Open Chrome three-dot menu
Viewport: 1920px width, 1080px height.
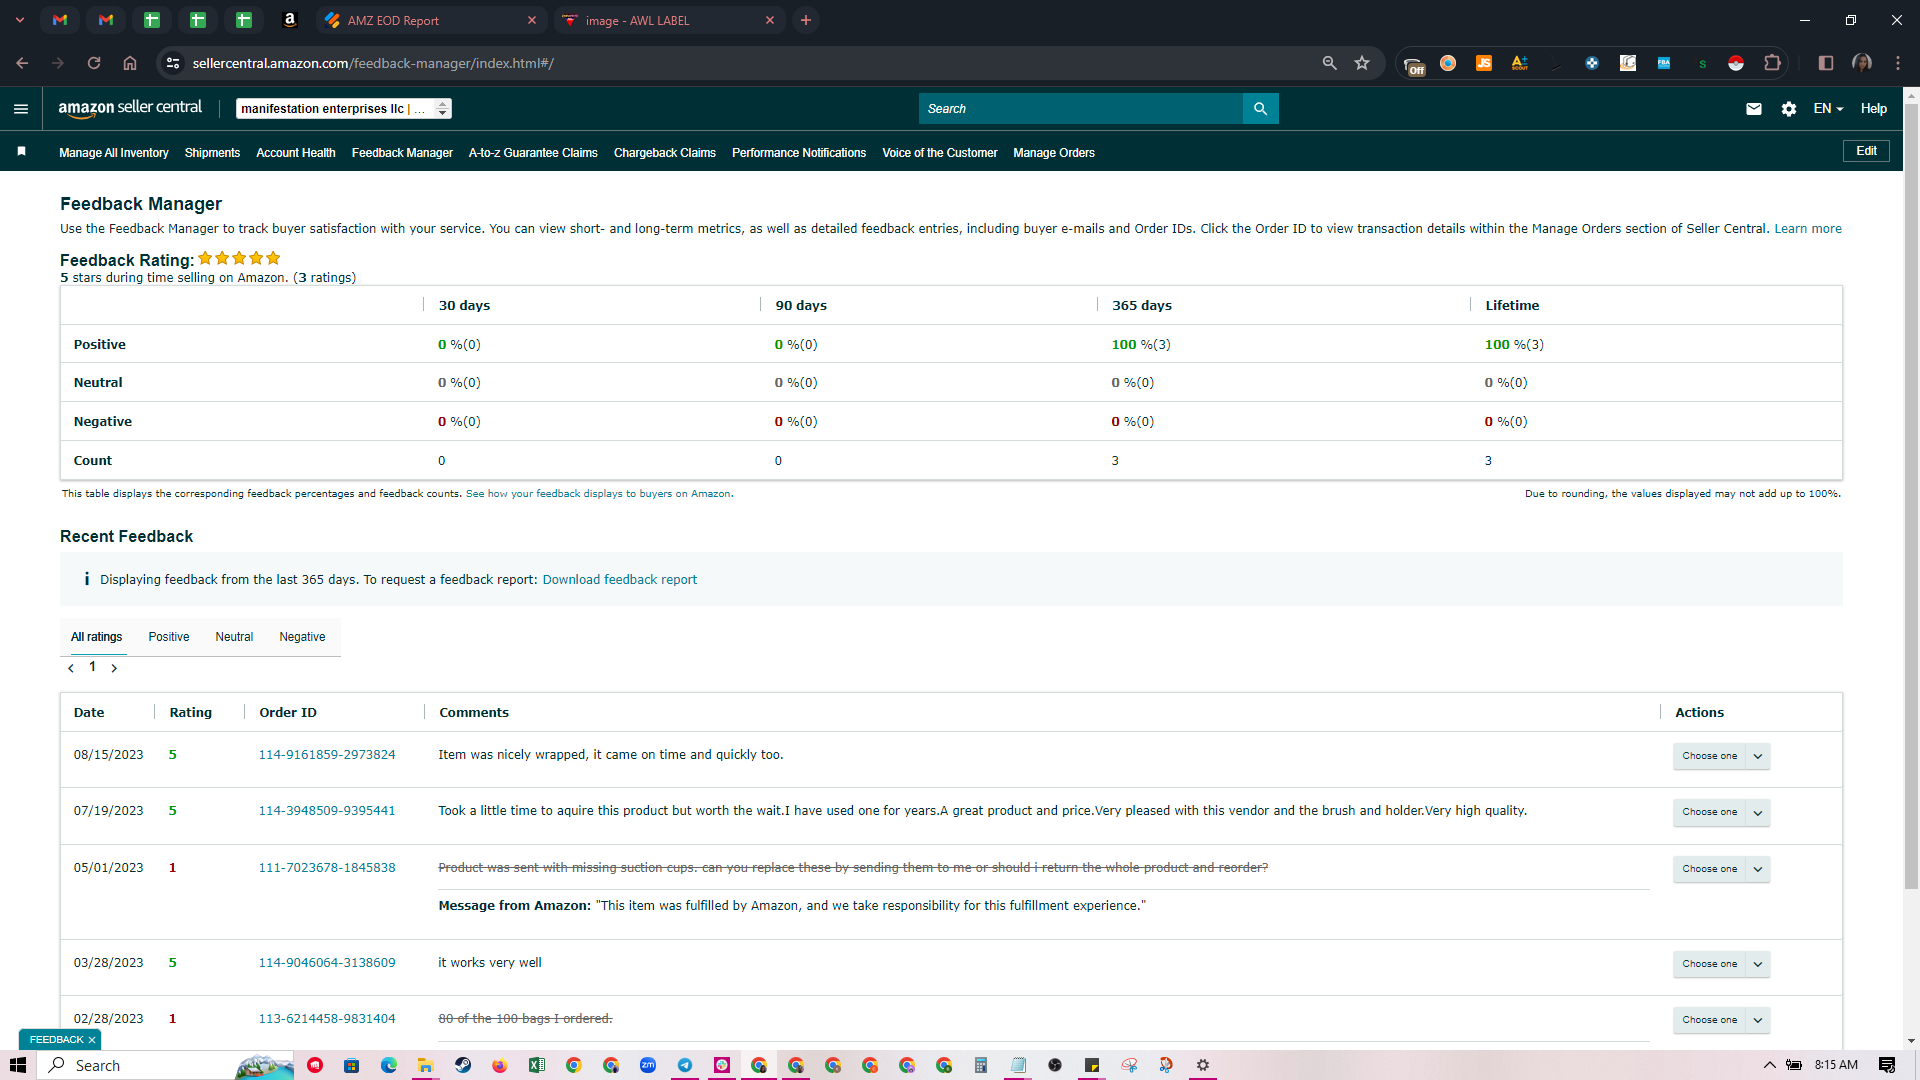1898,63
